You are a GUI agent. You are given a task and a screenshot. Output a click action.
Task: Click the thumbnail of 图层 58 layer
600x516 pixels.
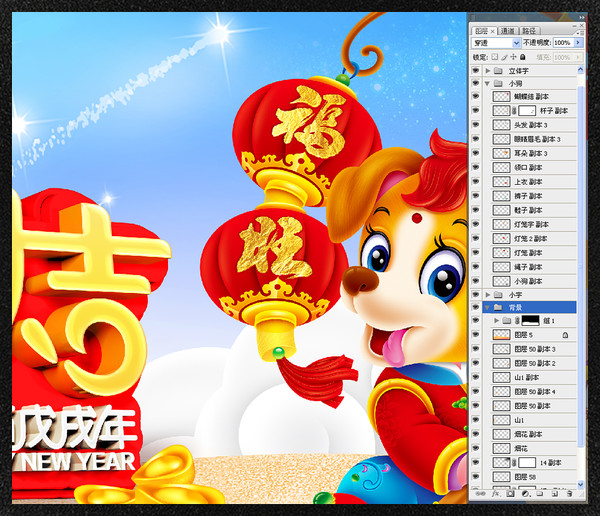pyautogui.click(x=501, y=477)
